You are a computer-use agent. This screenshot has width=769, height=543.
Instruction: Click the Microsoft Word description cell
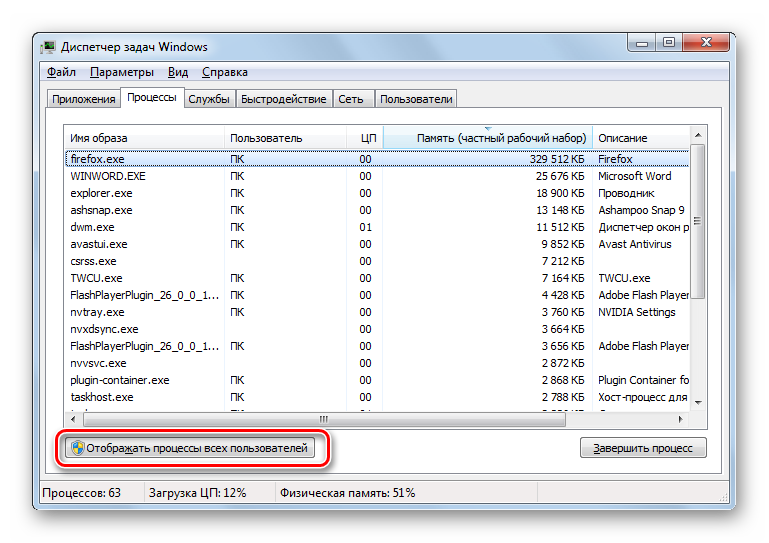(635, 176)
